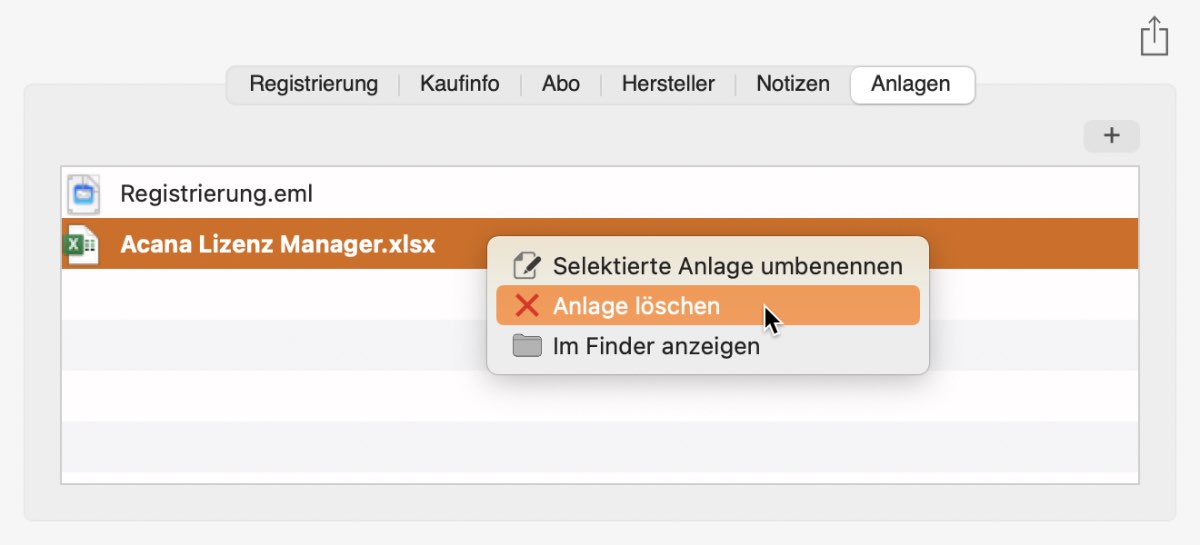Choose Selektierte Anlage umbenennen
This screenshot has width=1200, height=545.
tap(708, 266)
